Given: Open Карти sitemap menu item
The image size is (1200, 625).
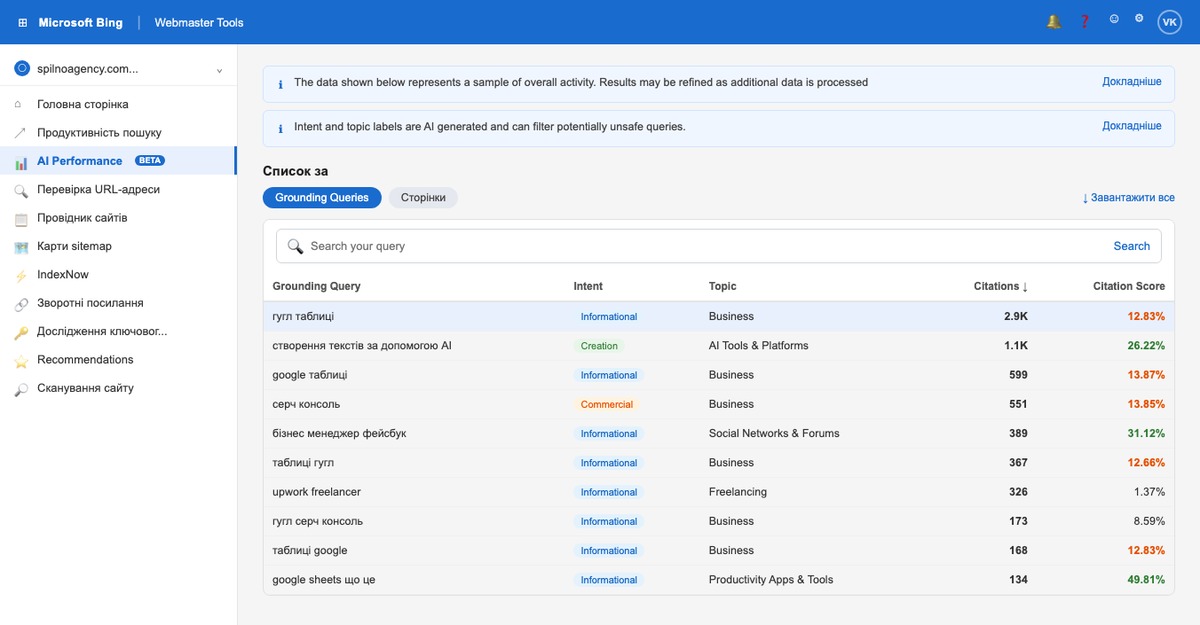Looking at the screenshot, I should click(x=118, y=247).
